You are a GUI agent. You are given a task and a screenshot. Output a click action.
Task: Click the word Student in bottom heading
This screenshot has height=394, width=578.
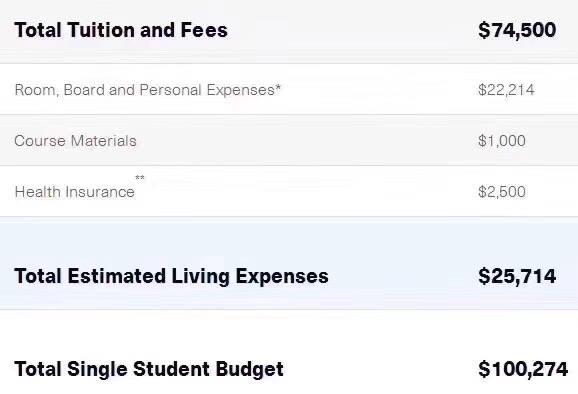tap(171, 369)
